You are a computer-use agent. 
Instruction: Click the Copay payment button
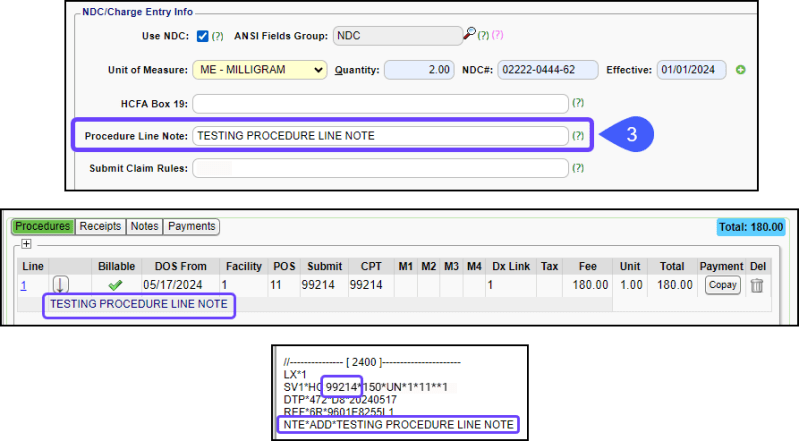coord(723,285)
